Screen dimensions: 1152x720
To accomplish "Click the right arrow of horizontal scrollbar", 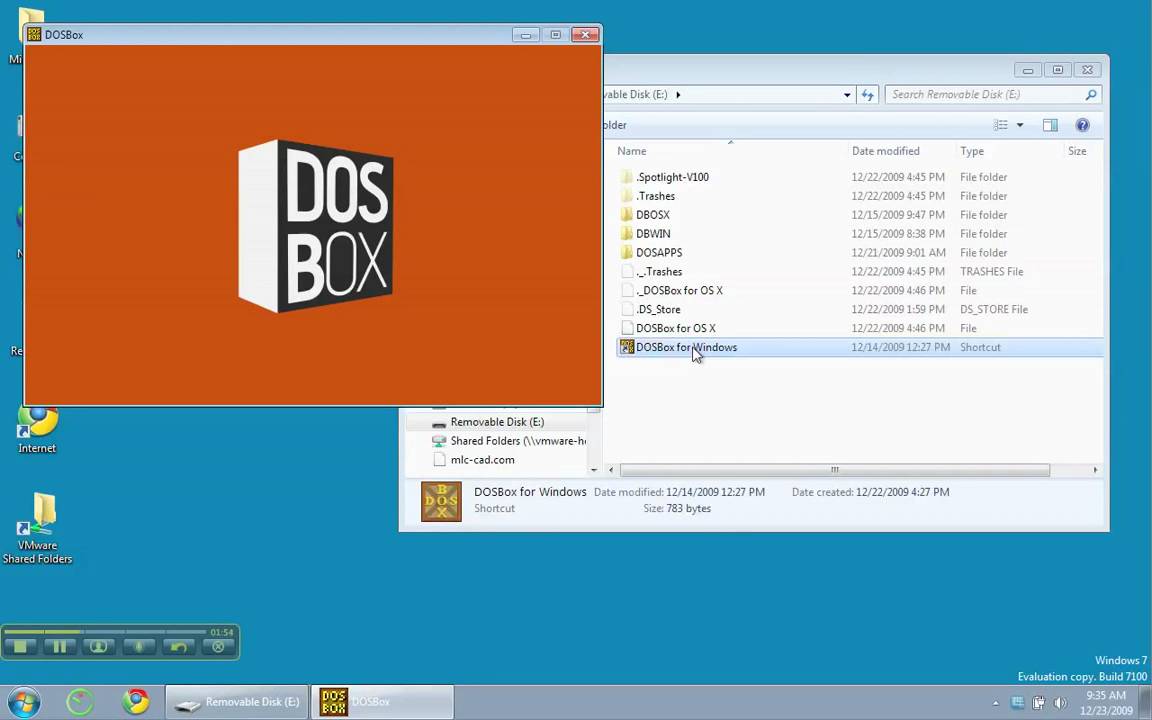I will pyautogui.click(x=1095, y=469).
